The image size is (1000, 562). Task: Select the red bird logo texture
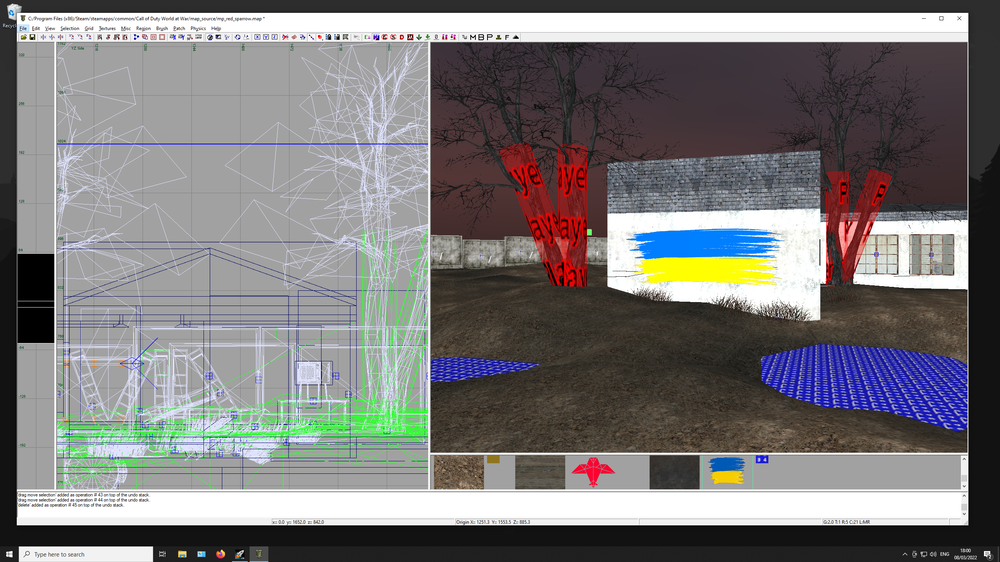(x=593, y=472)
